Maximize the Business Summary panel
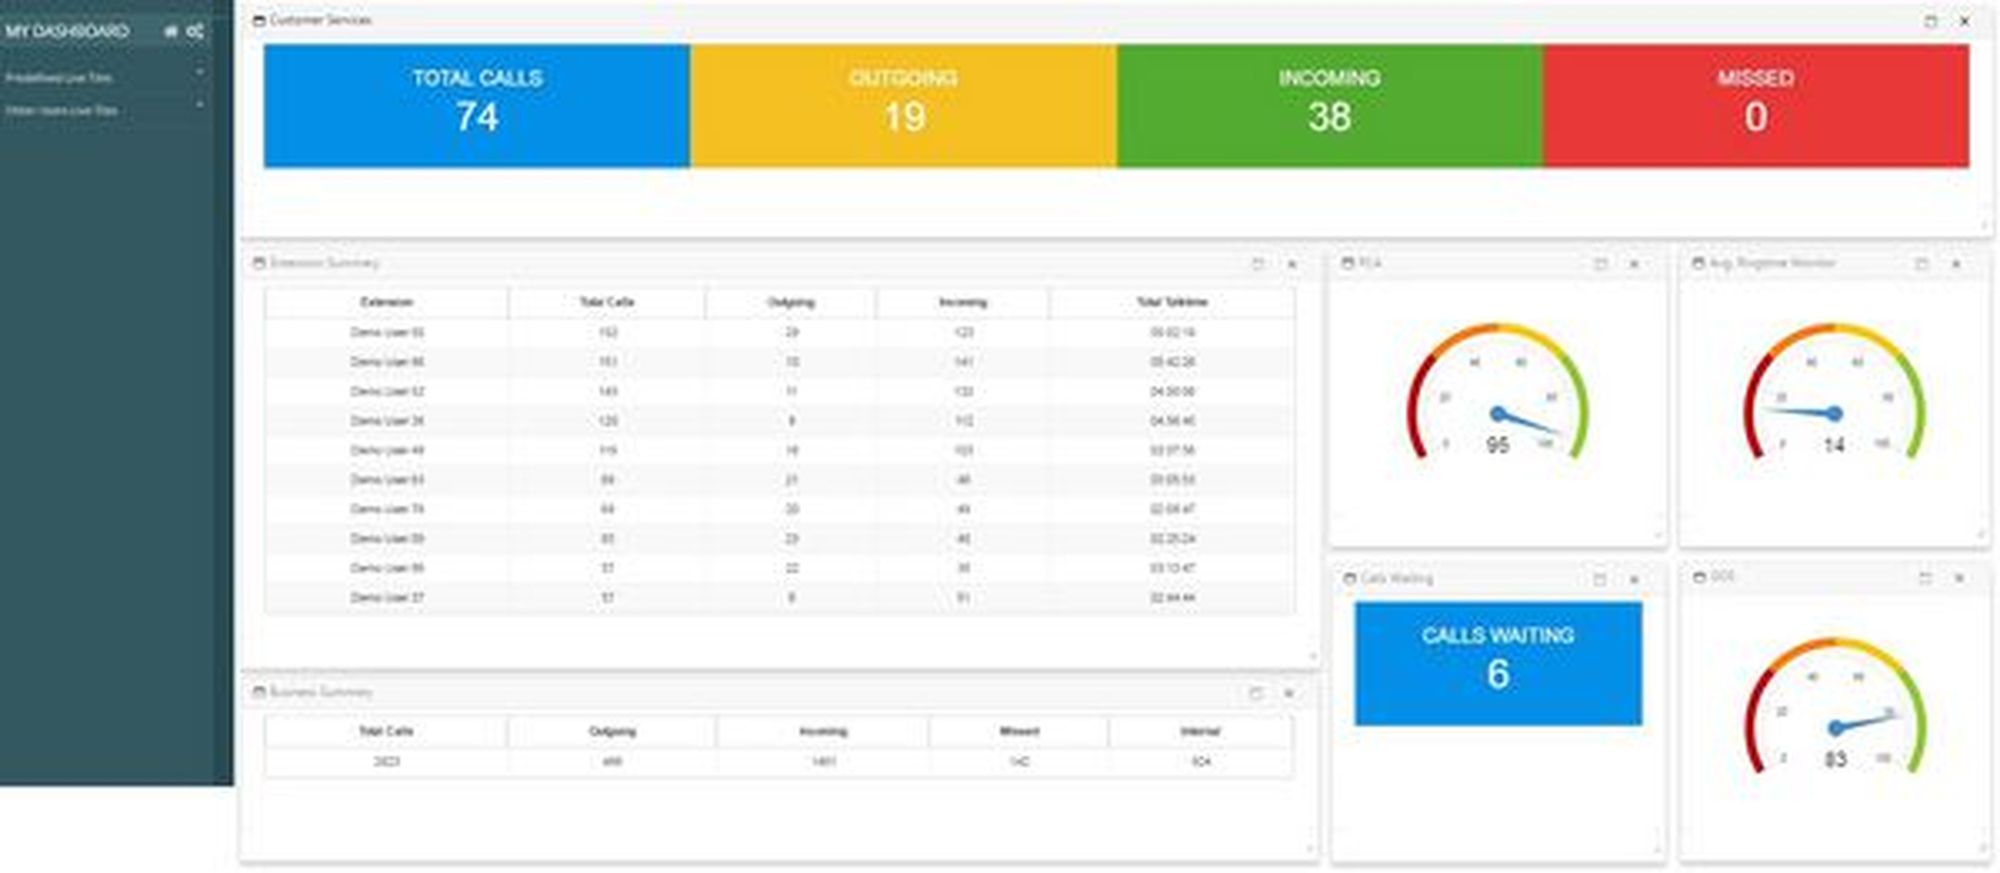 [1256, 693]
